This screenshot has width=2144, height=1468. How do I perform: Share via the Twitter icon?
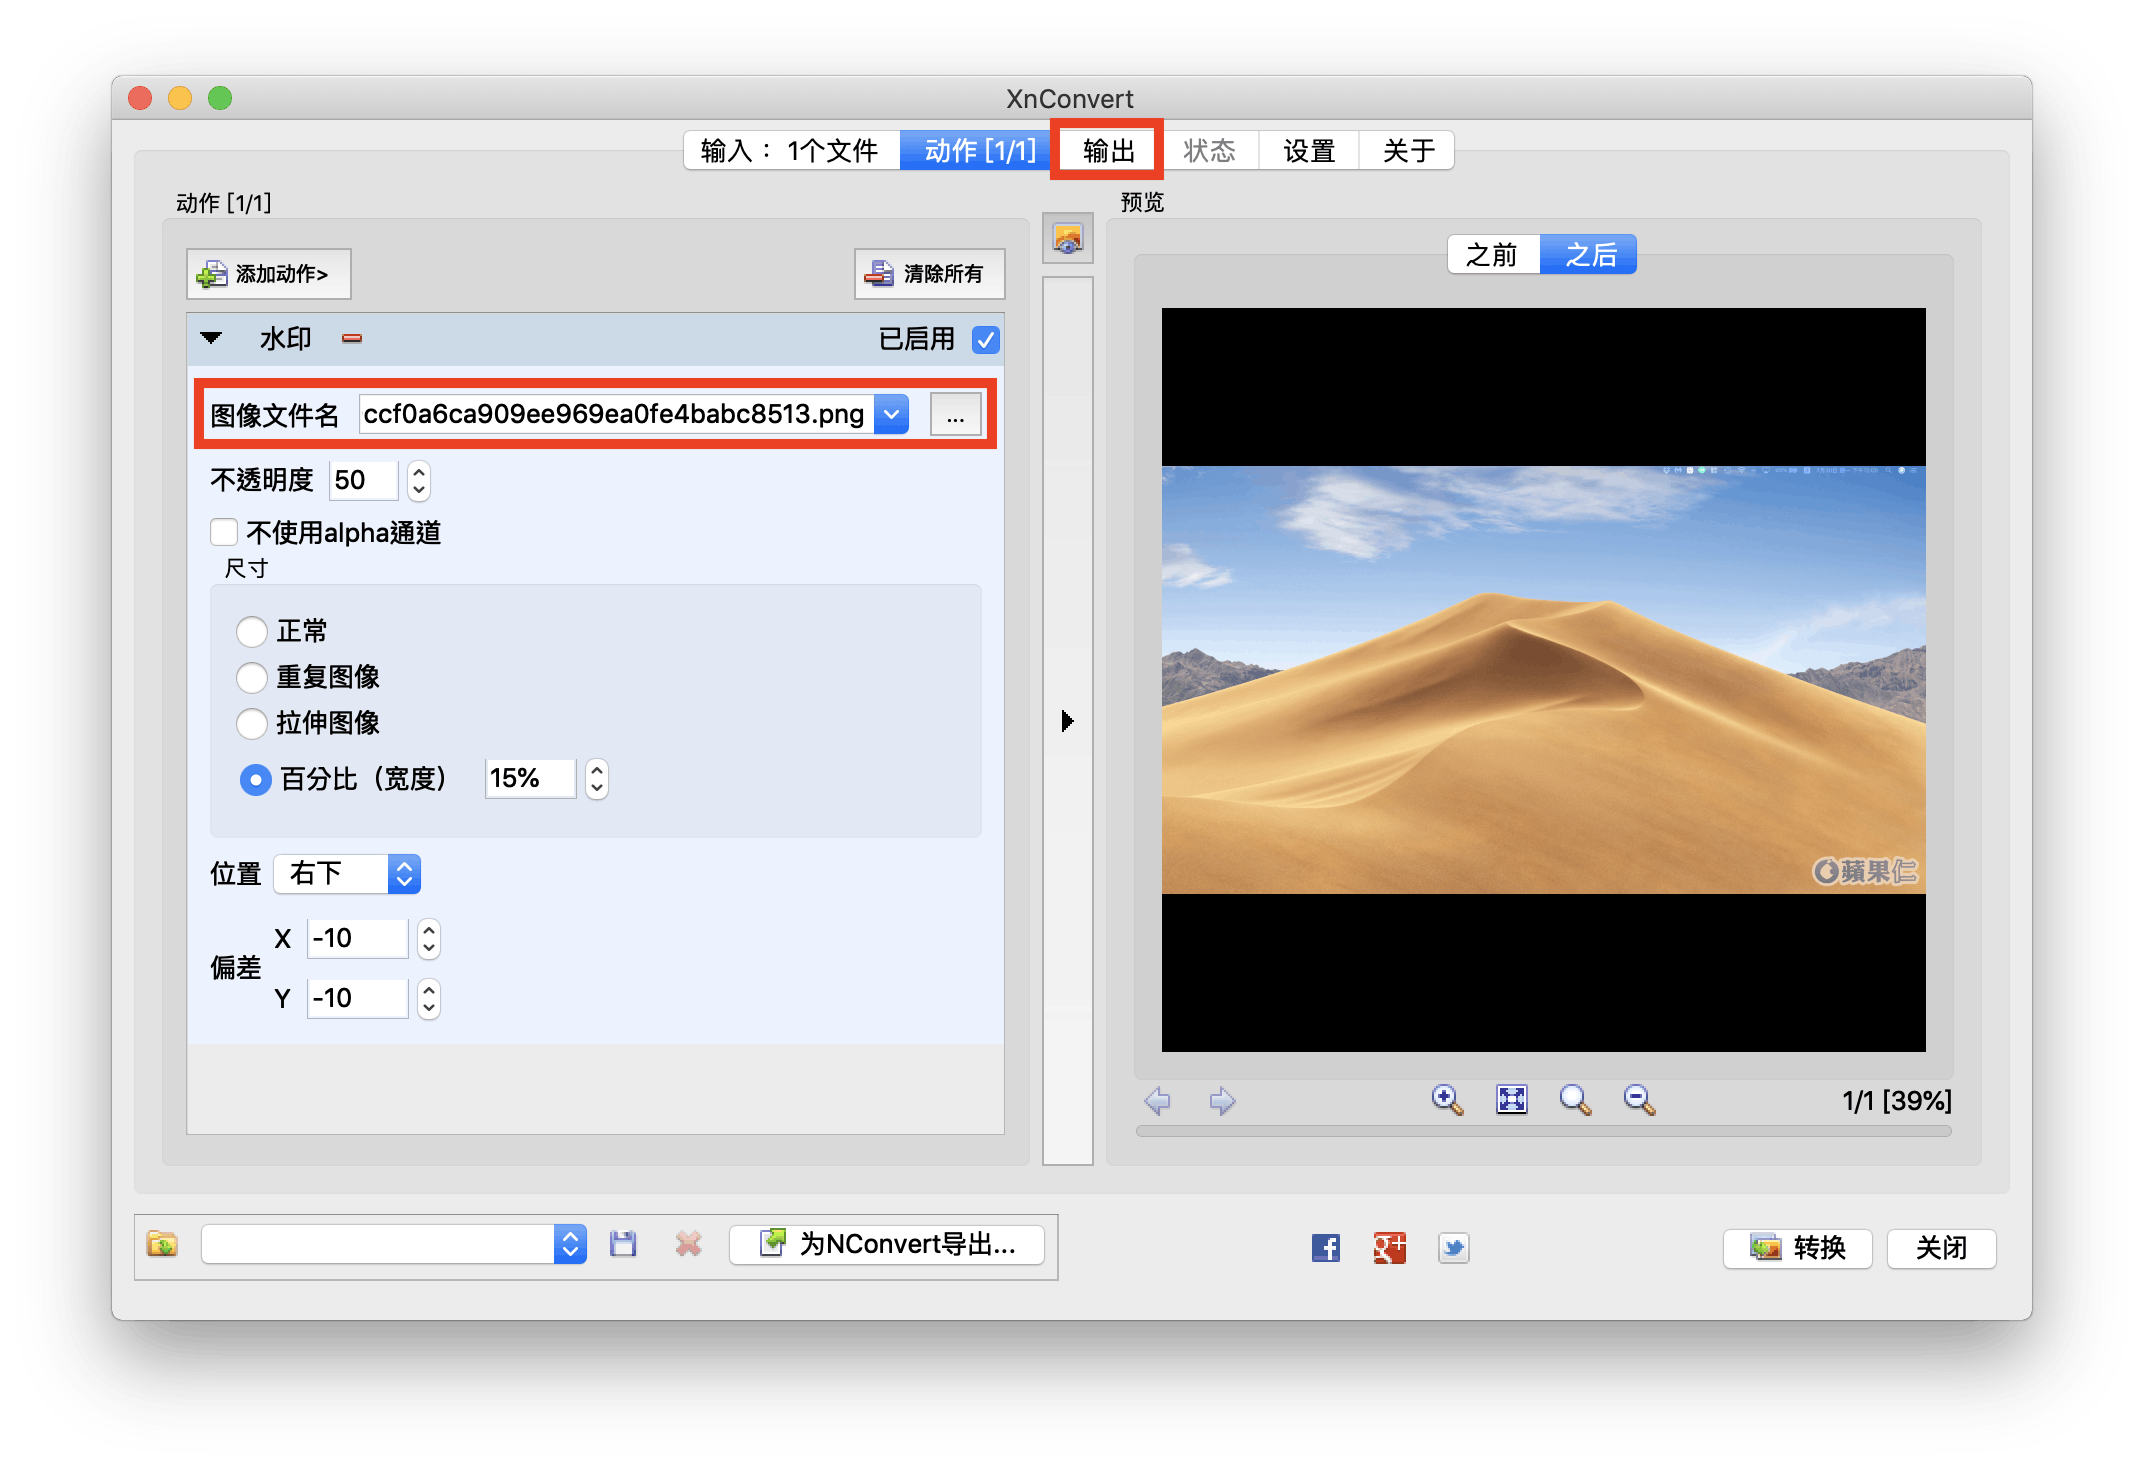point(1454,1247)
